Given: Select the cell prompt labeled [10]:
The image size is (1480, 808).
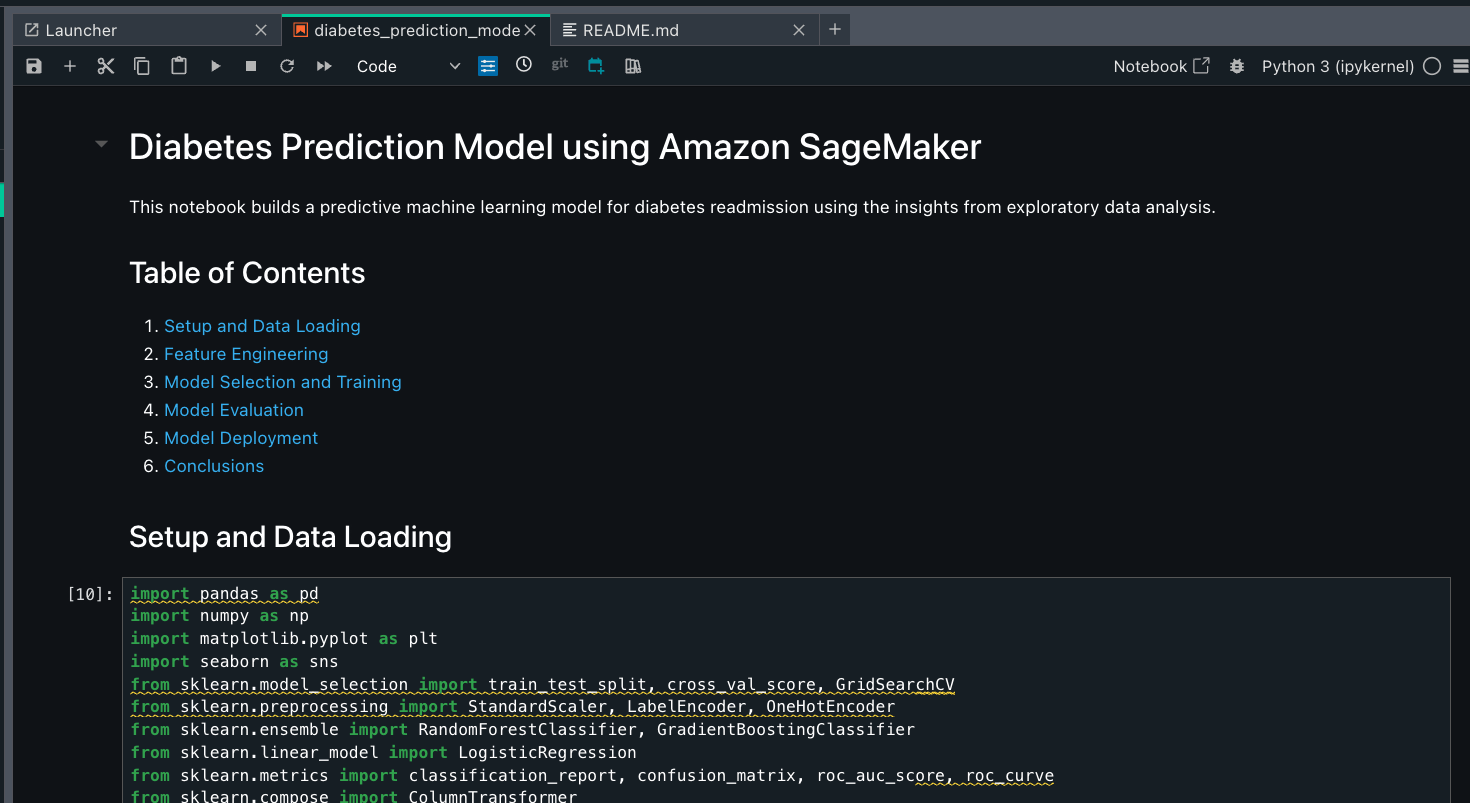Looking at the screenshot, I should click(x=90, y=594).
